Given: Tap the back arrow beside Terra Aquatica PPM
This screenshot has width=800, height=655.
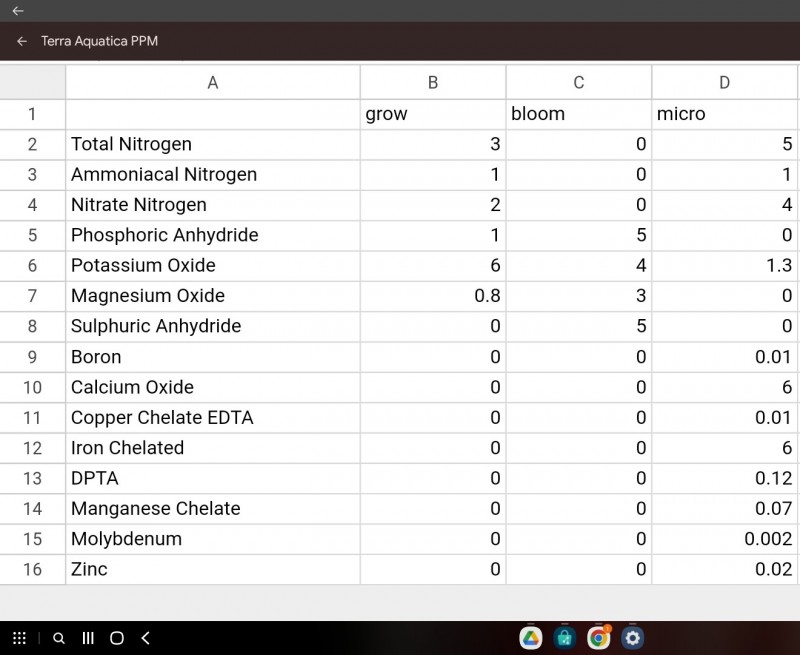Looking at the screenshot, I should tap(22, 42).
